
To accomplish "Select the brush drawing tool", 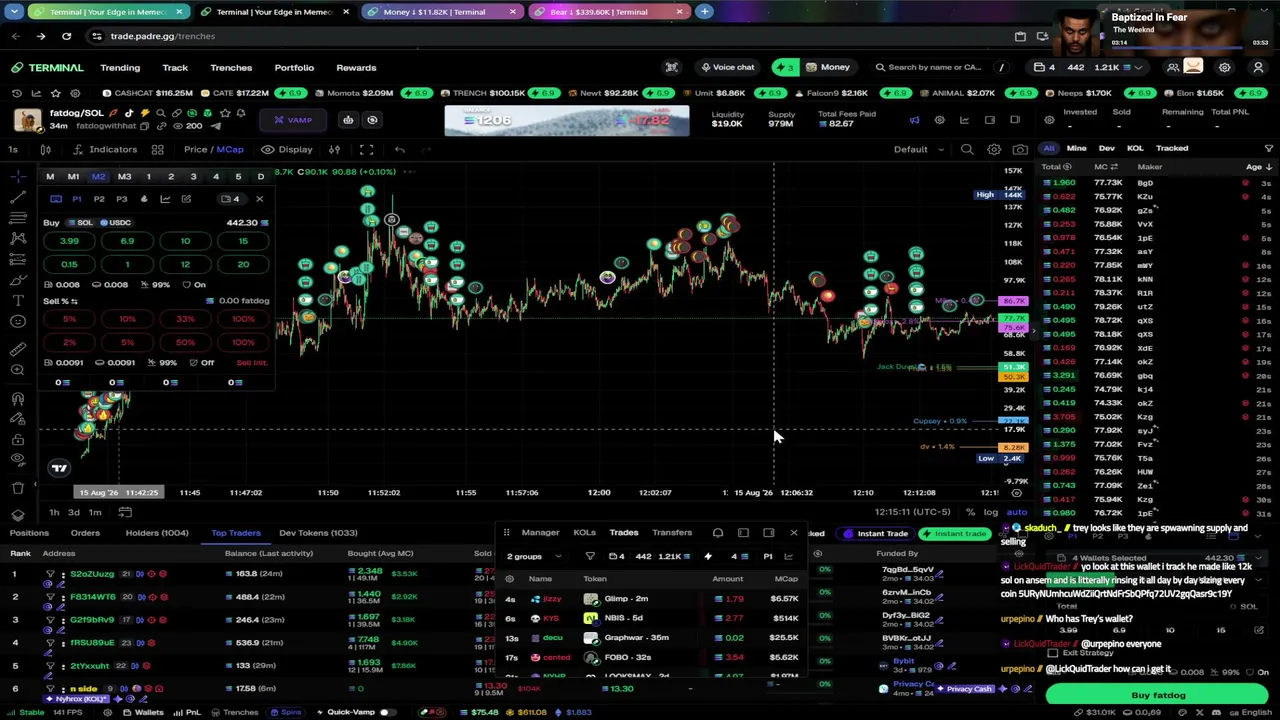I will click(x=18, y=279).
